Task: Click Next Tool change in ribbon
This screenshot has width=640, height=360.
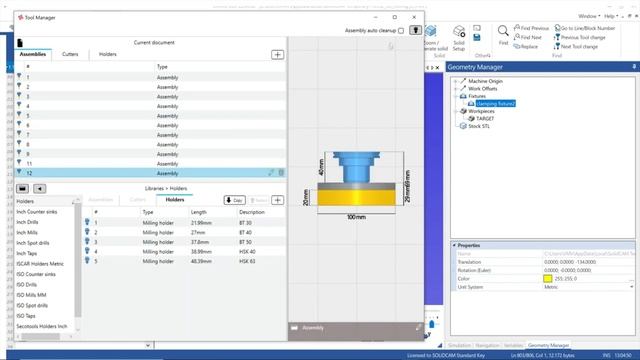Action: tap(576, 47)
